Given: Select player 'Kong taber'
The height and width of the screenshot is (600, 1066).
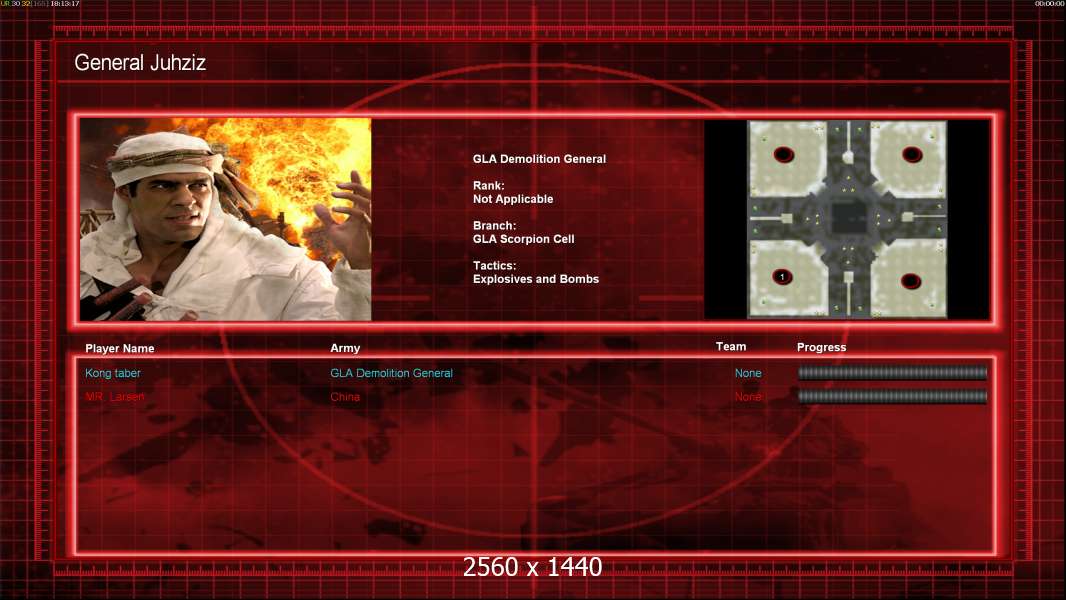Looking at the screenshot, I should coord(113,373).
